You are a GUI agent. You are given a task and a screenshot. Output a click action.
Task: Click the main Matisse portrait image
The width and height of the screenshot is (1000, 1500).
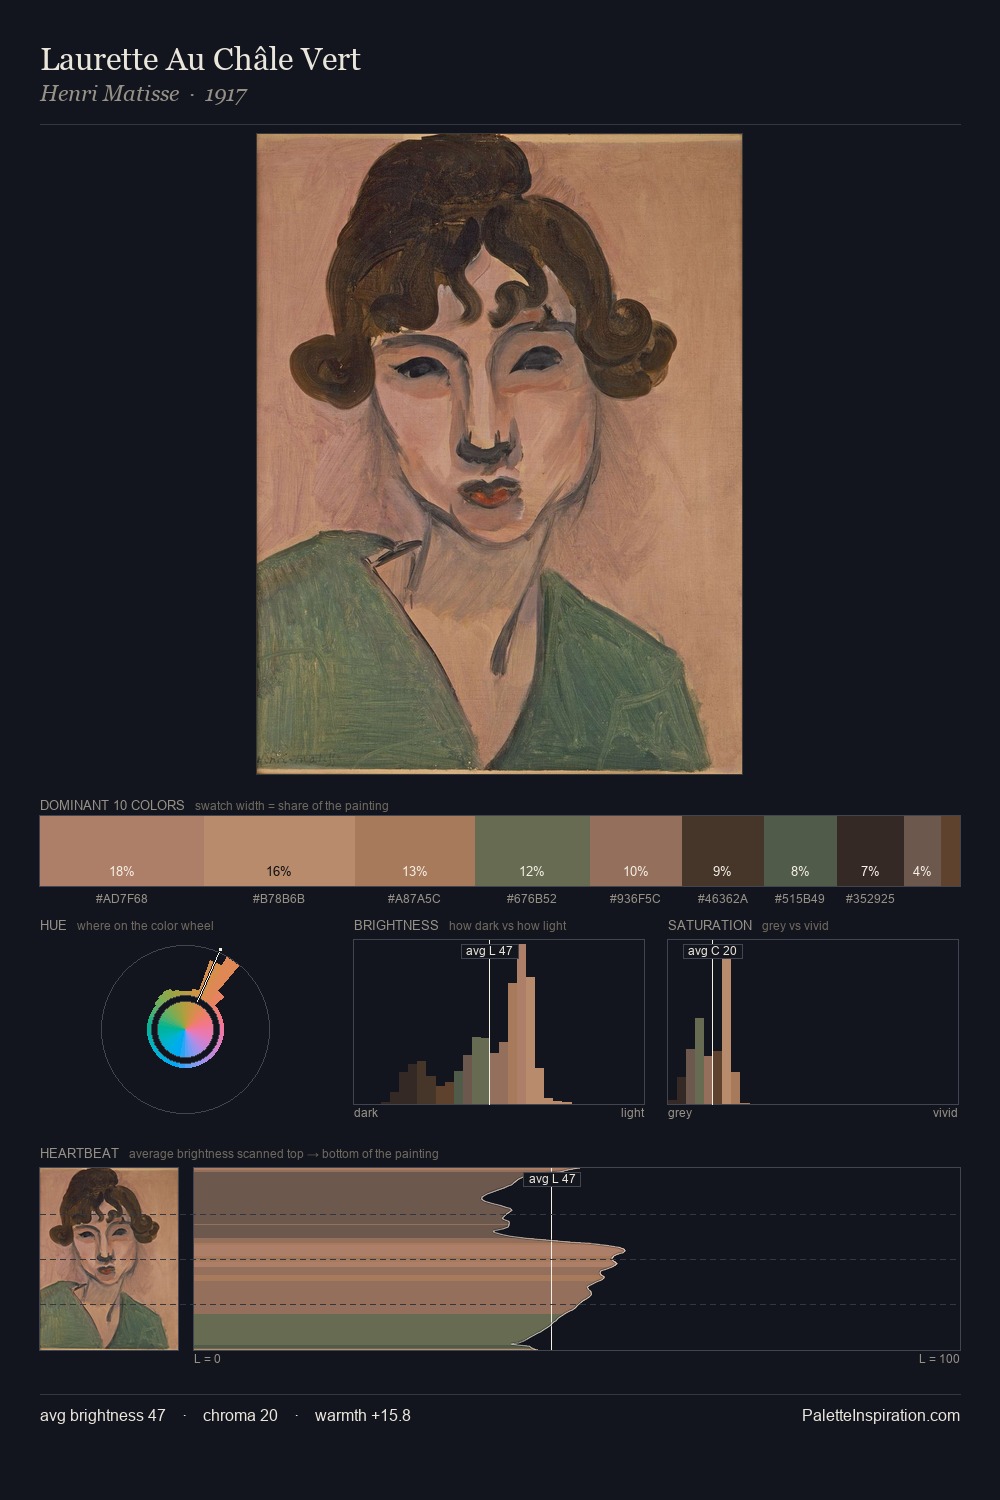pyautogui.click(x=499, y=454)
